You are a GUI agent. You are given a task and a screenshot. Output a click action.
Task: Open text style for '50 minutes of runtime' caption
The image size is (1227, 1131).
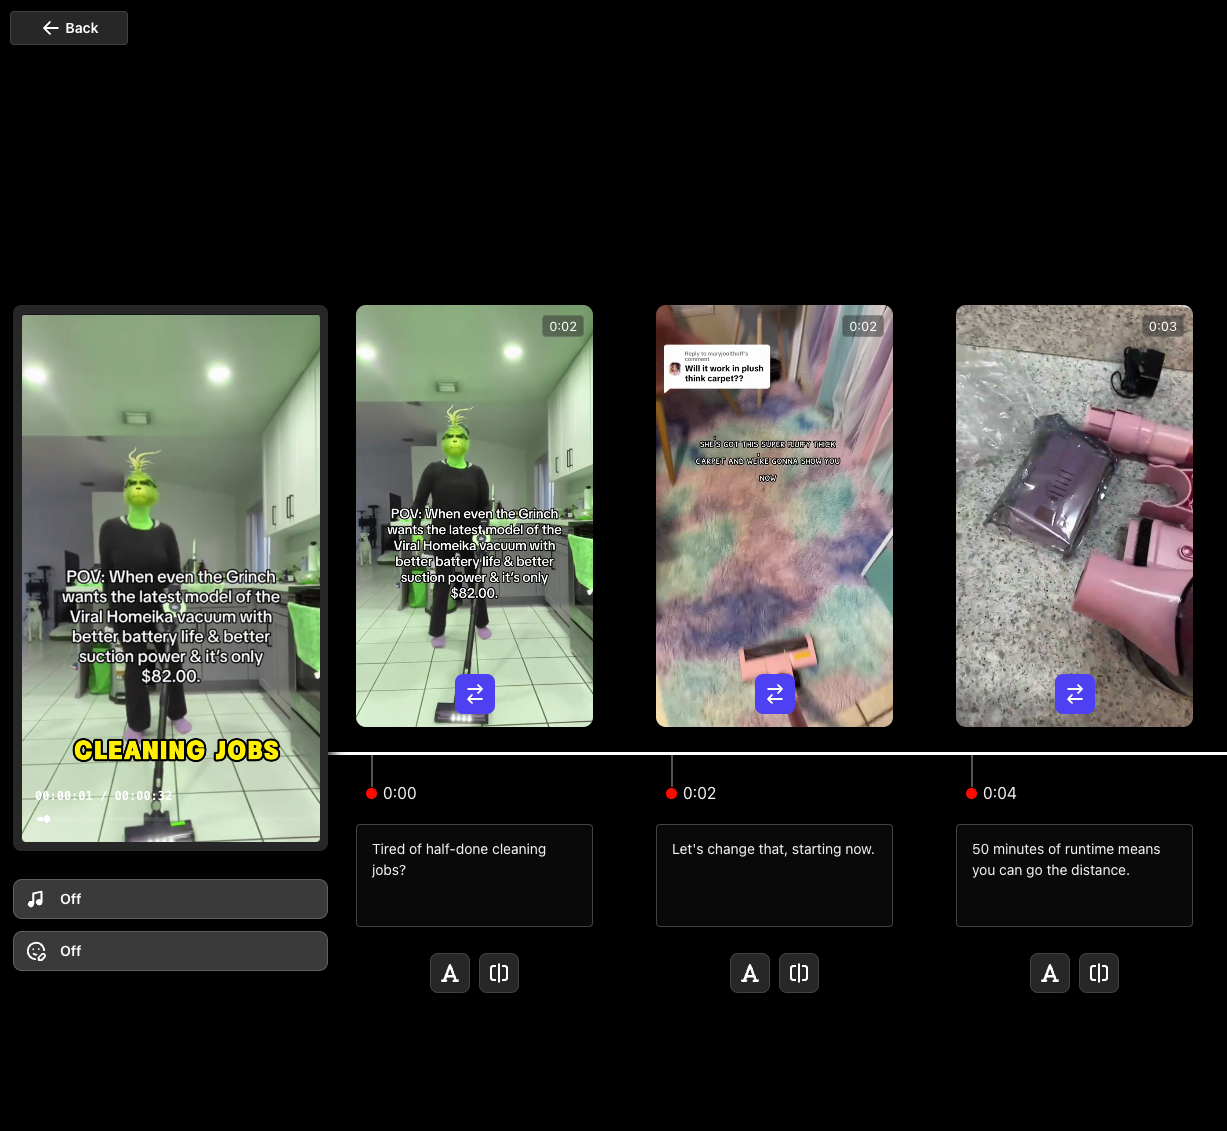coord(1050,973)
